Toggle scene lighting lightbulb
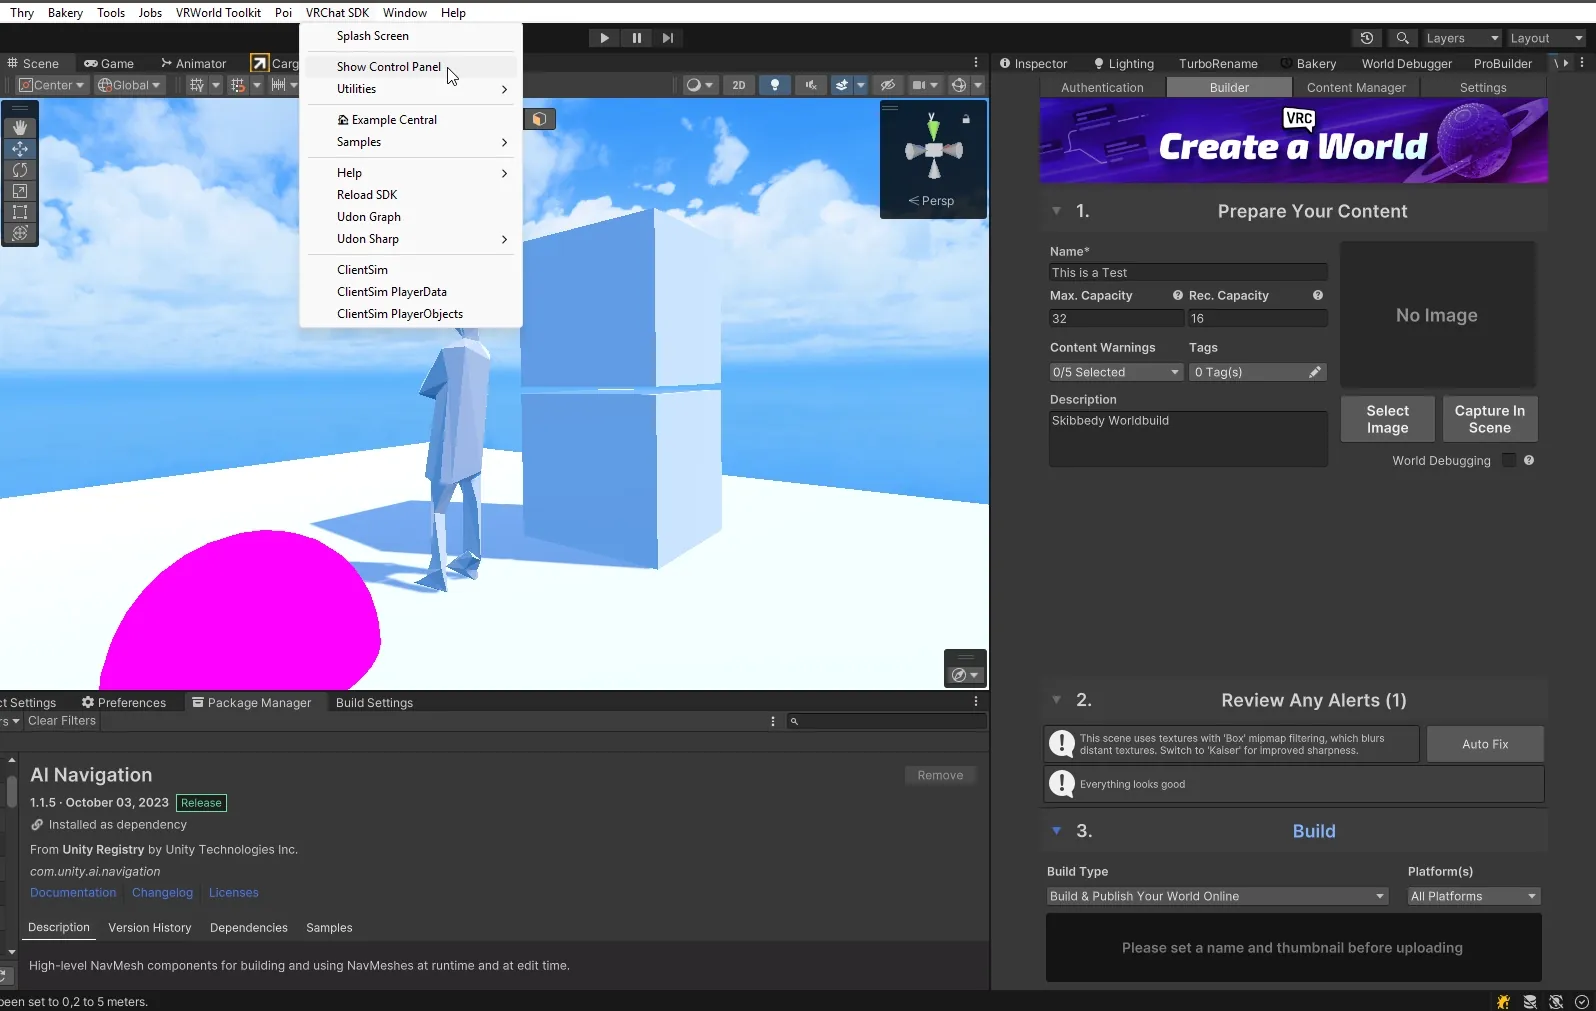 [x=775, y=85]
